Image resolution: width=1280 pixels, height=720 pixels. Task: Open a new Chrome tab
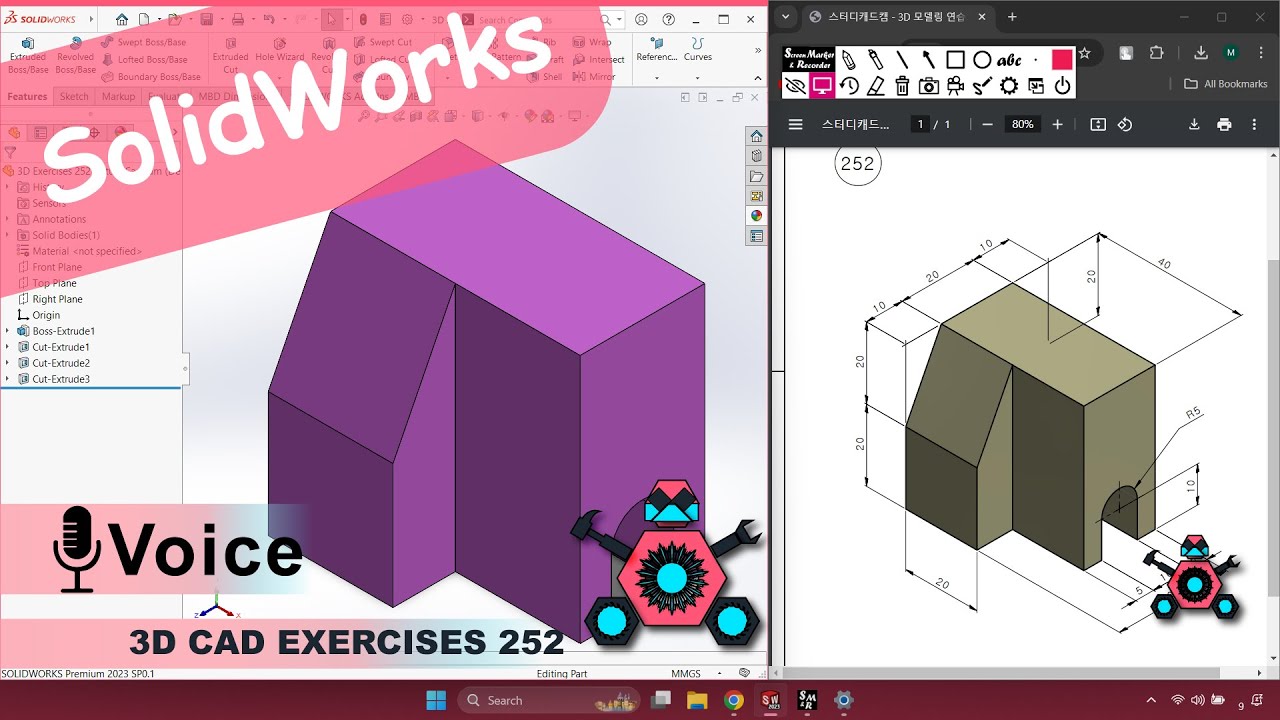(x=1012, y=17)
